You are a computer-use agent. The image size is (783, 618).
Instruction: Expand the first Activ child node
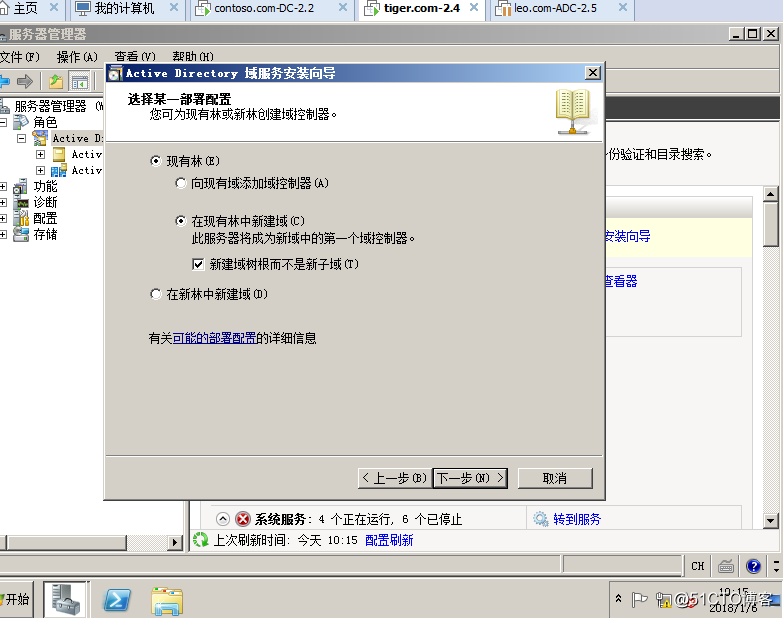(x=40, y=154)
